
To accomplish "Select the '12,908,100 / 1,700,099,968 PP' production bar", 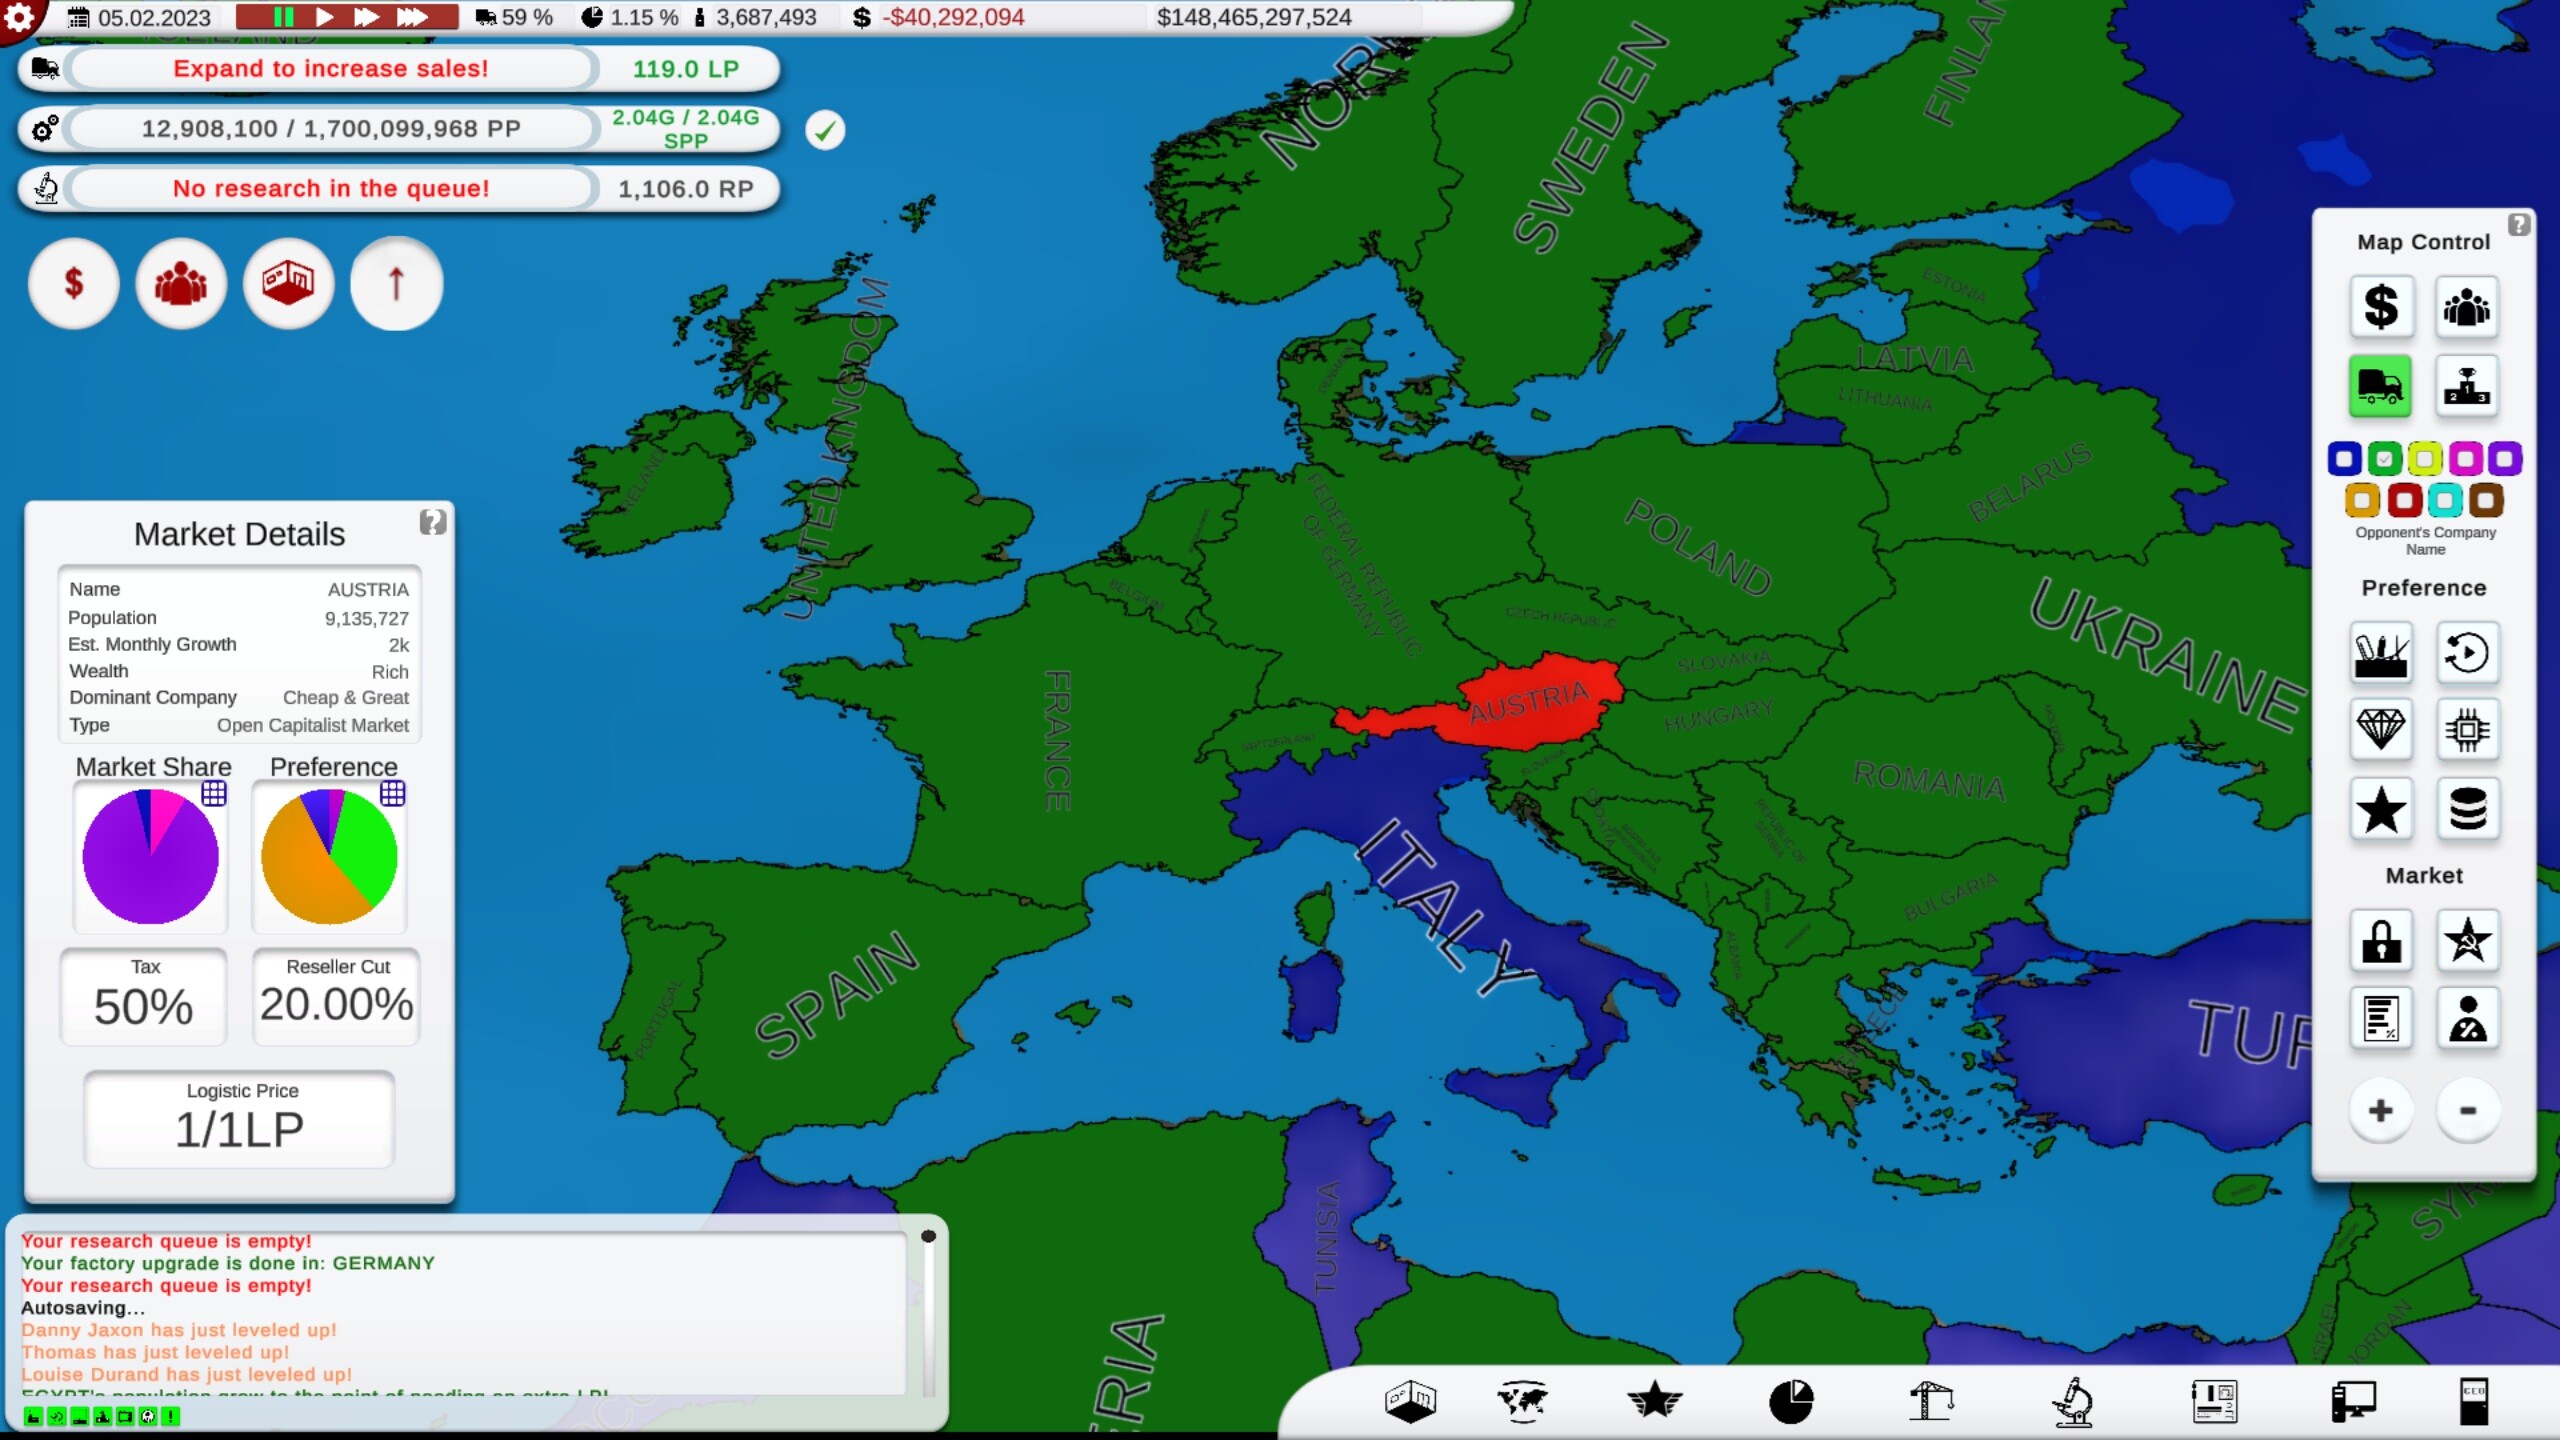I will click(x=331, y=129).
